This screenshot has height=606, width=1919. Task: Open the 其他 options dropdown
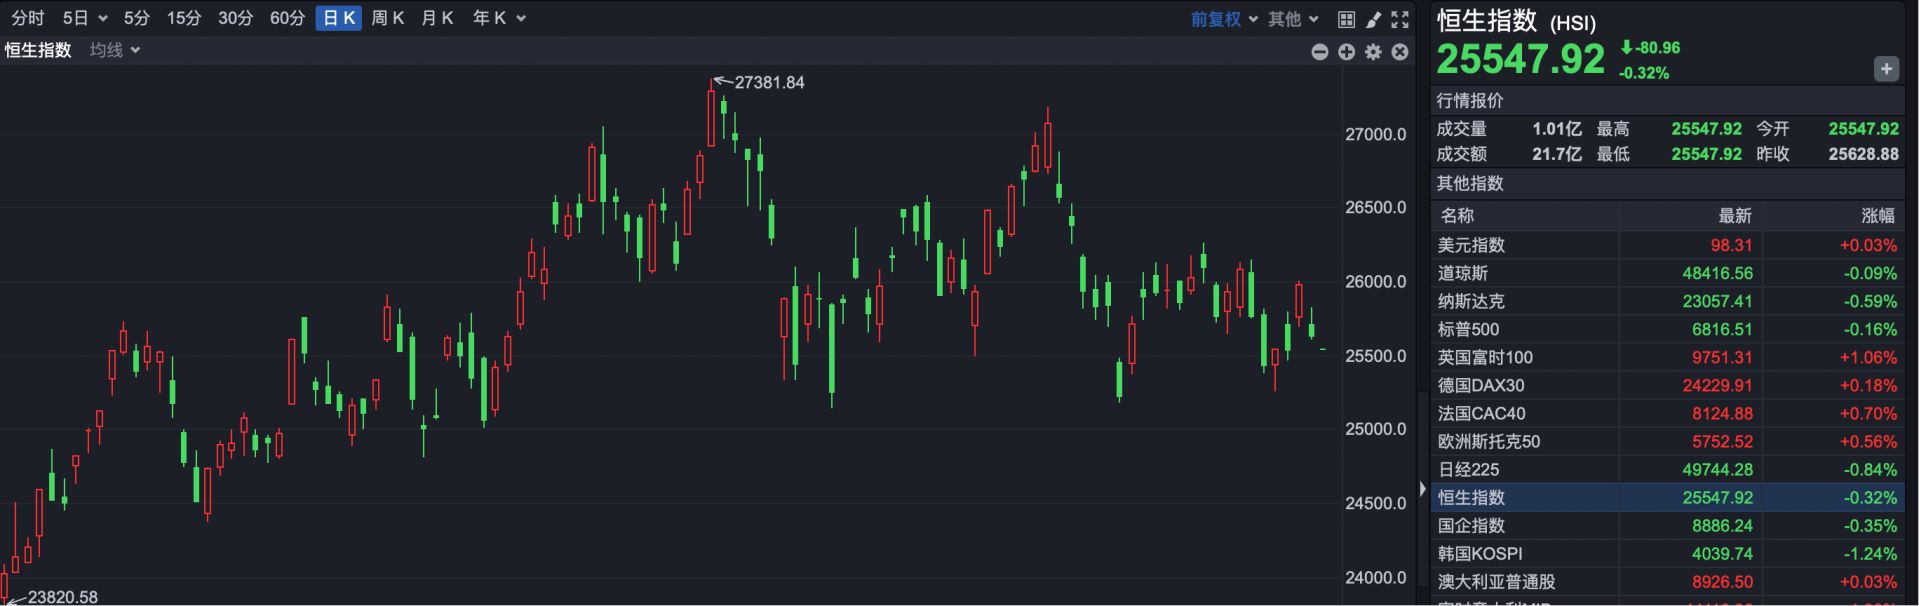1293,19
